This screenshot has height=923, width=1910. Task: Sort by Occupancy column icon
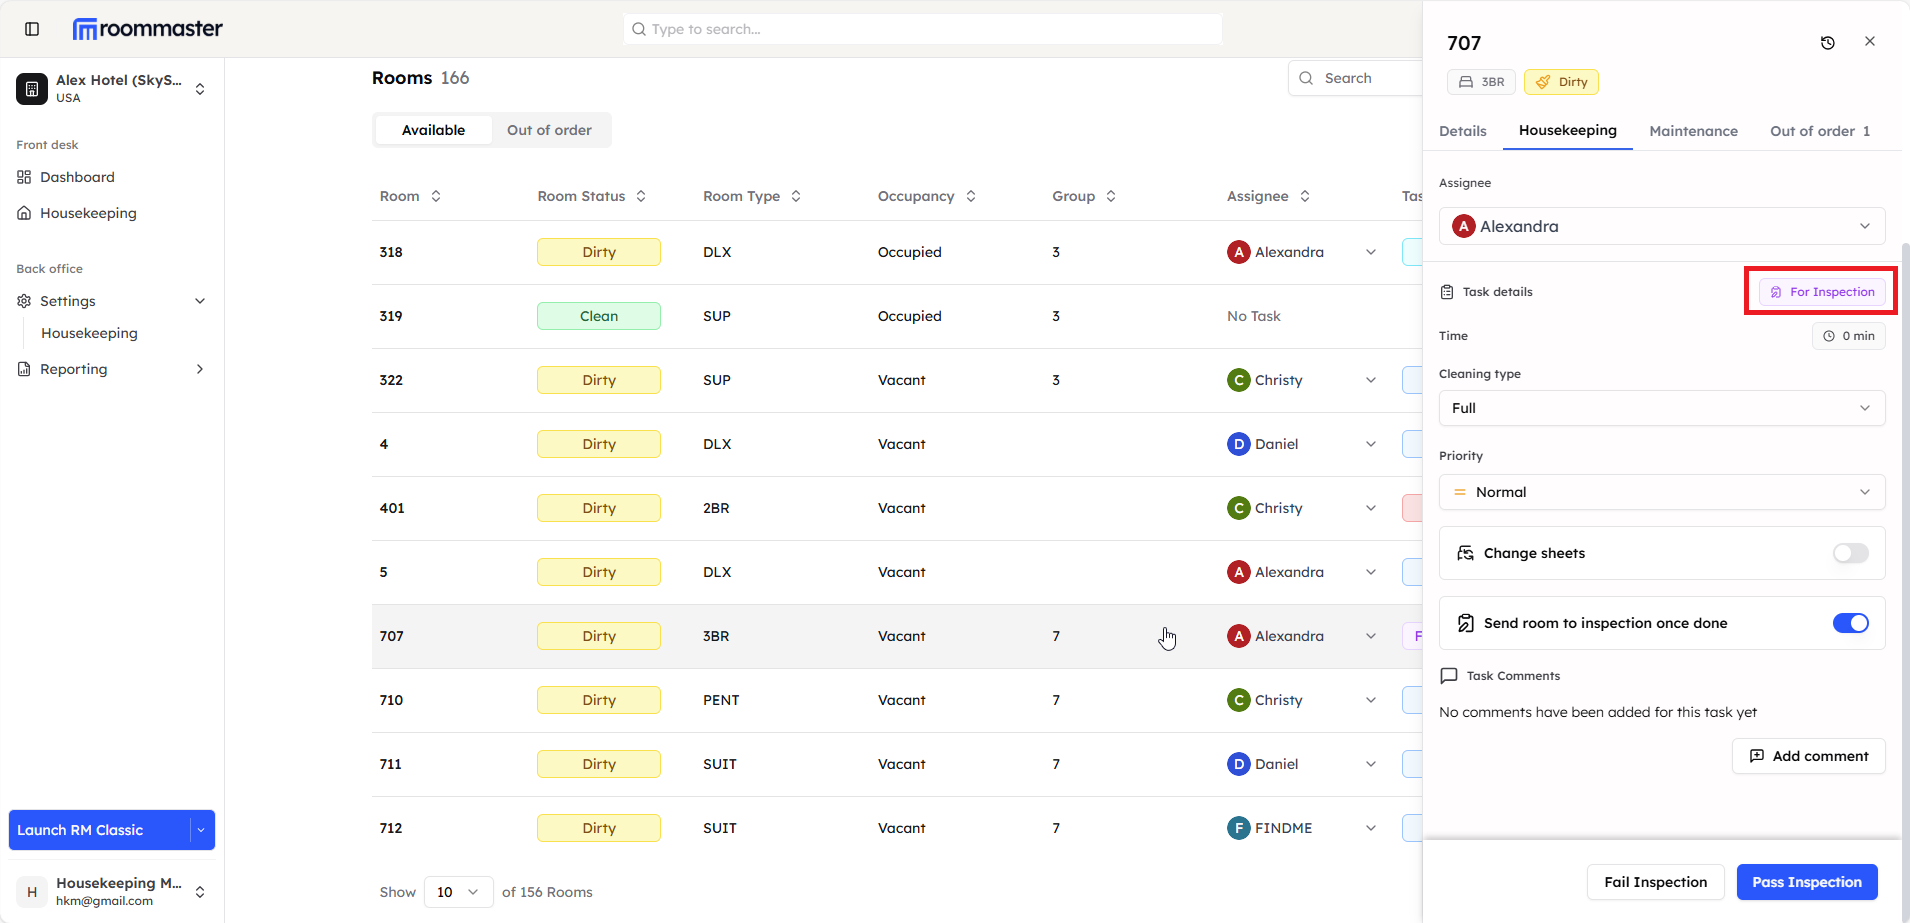pyautogui.click(x=971, y=196)
